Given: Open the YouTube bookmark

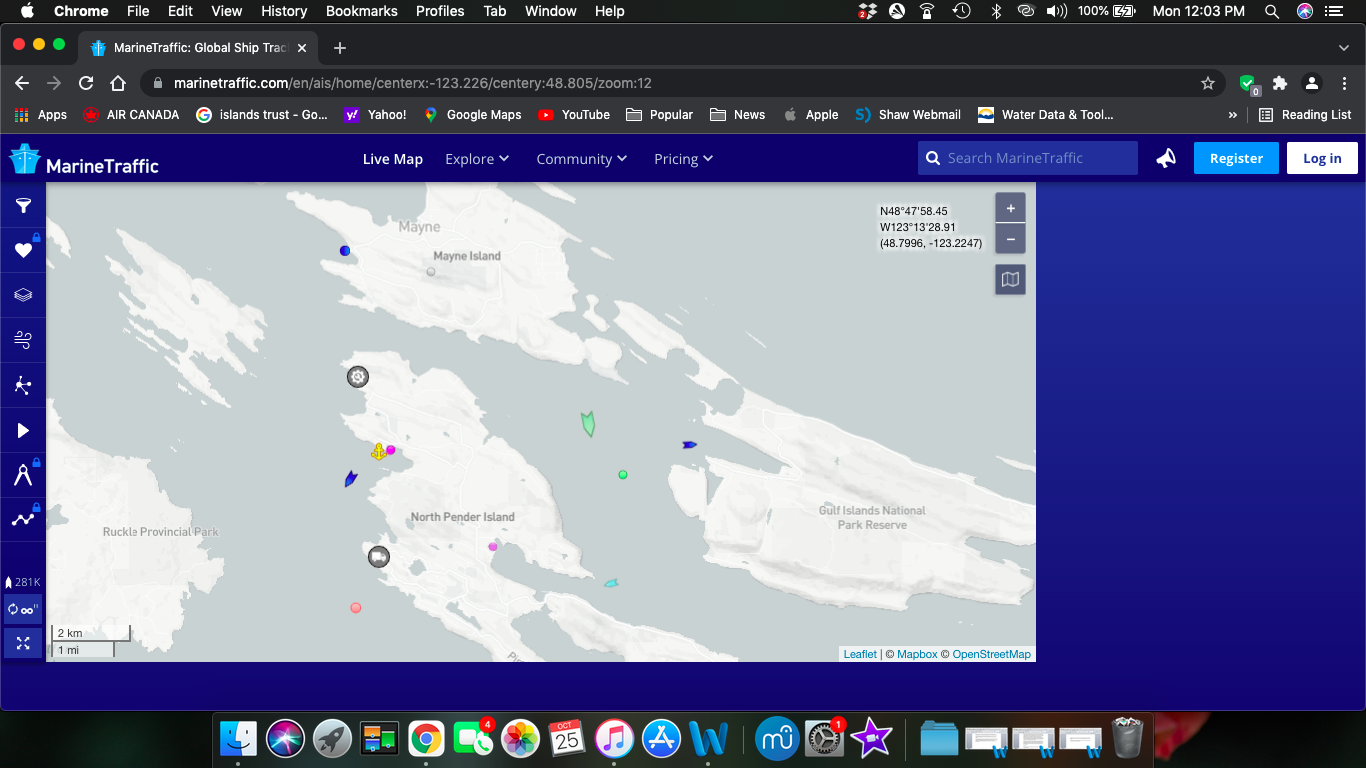Looking at the screenshot, I should click(574, 115).
